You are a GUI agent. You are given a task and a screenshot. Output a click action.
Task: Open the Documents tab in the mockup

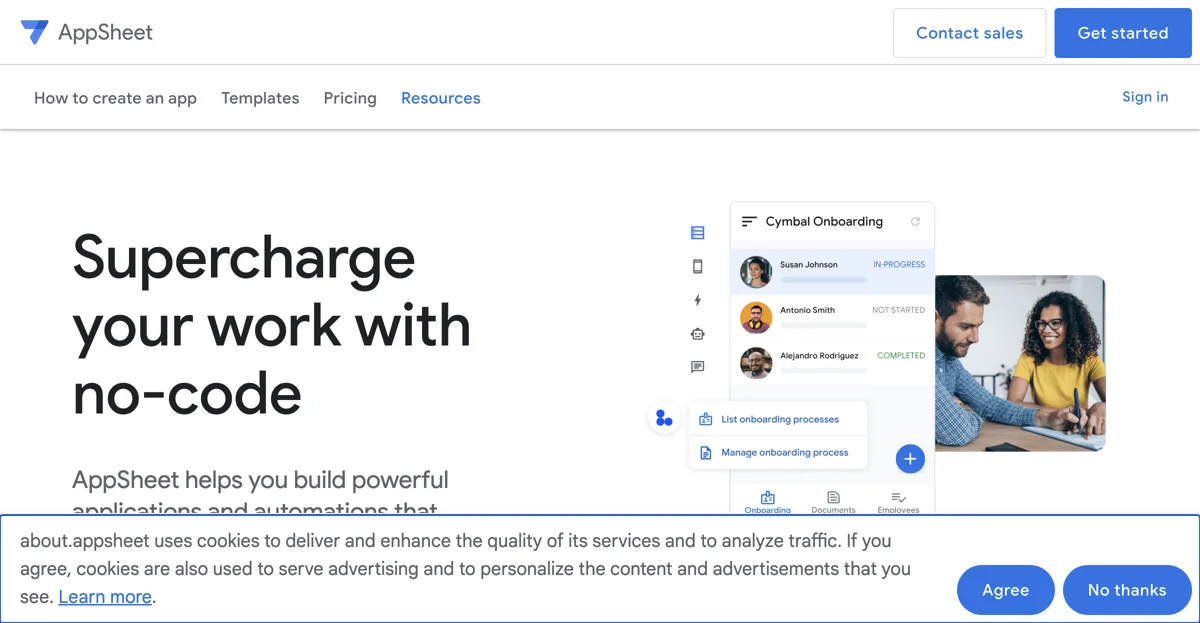tap(834, 502)
